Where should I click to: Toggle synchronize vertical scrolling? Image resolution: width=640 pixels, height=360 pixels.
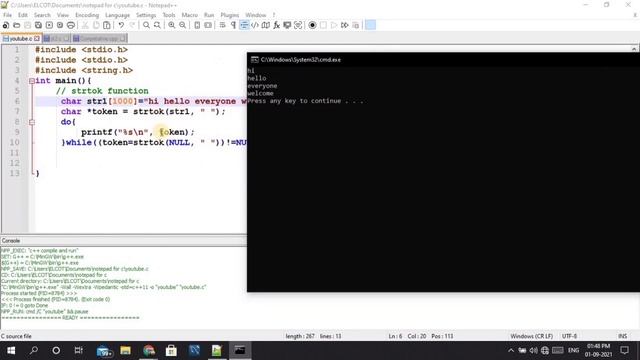click(197, 25)
